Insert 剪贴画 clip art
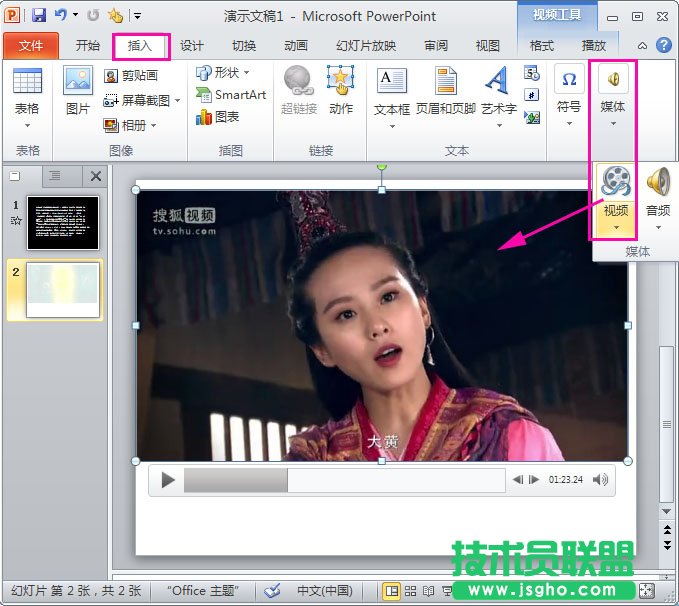Viewport: 679px width, 606px height. [x=131, y=76]
